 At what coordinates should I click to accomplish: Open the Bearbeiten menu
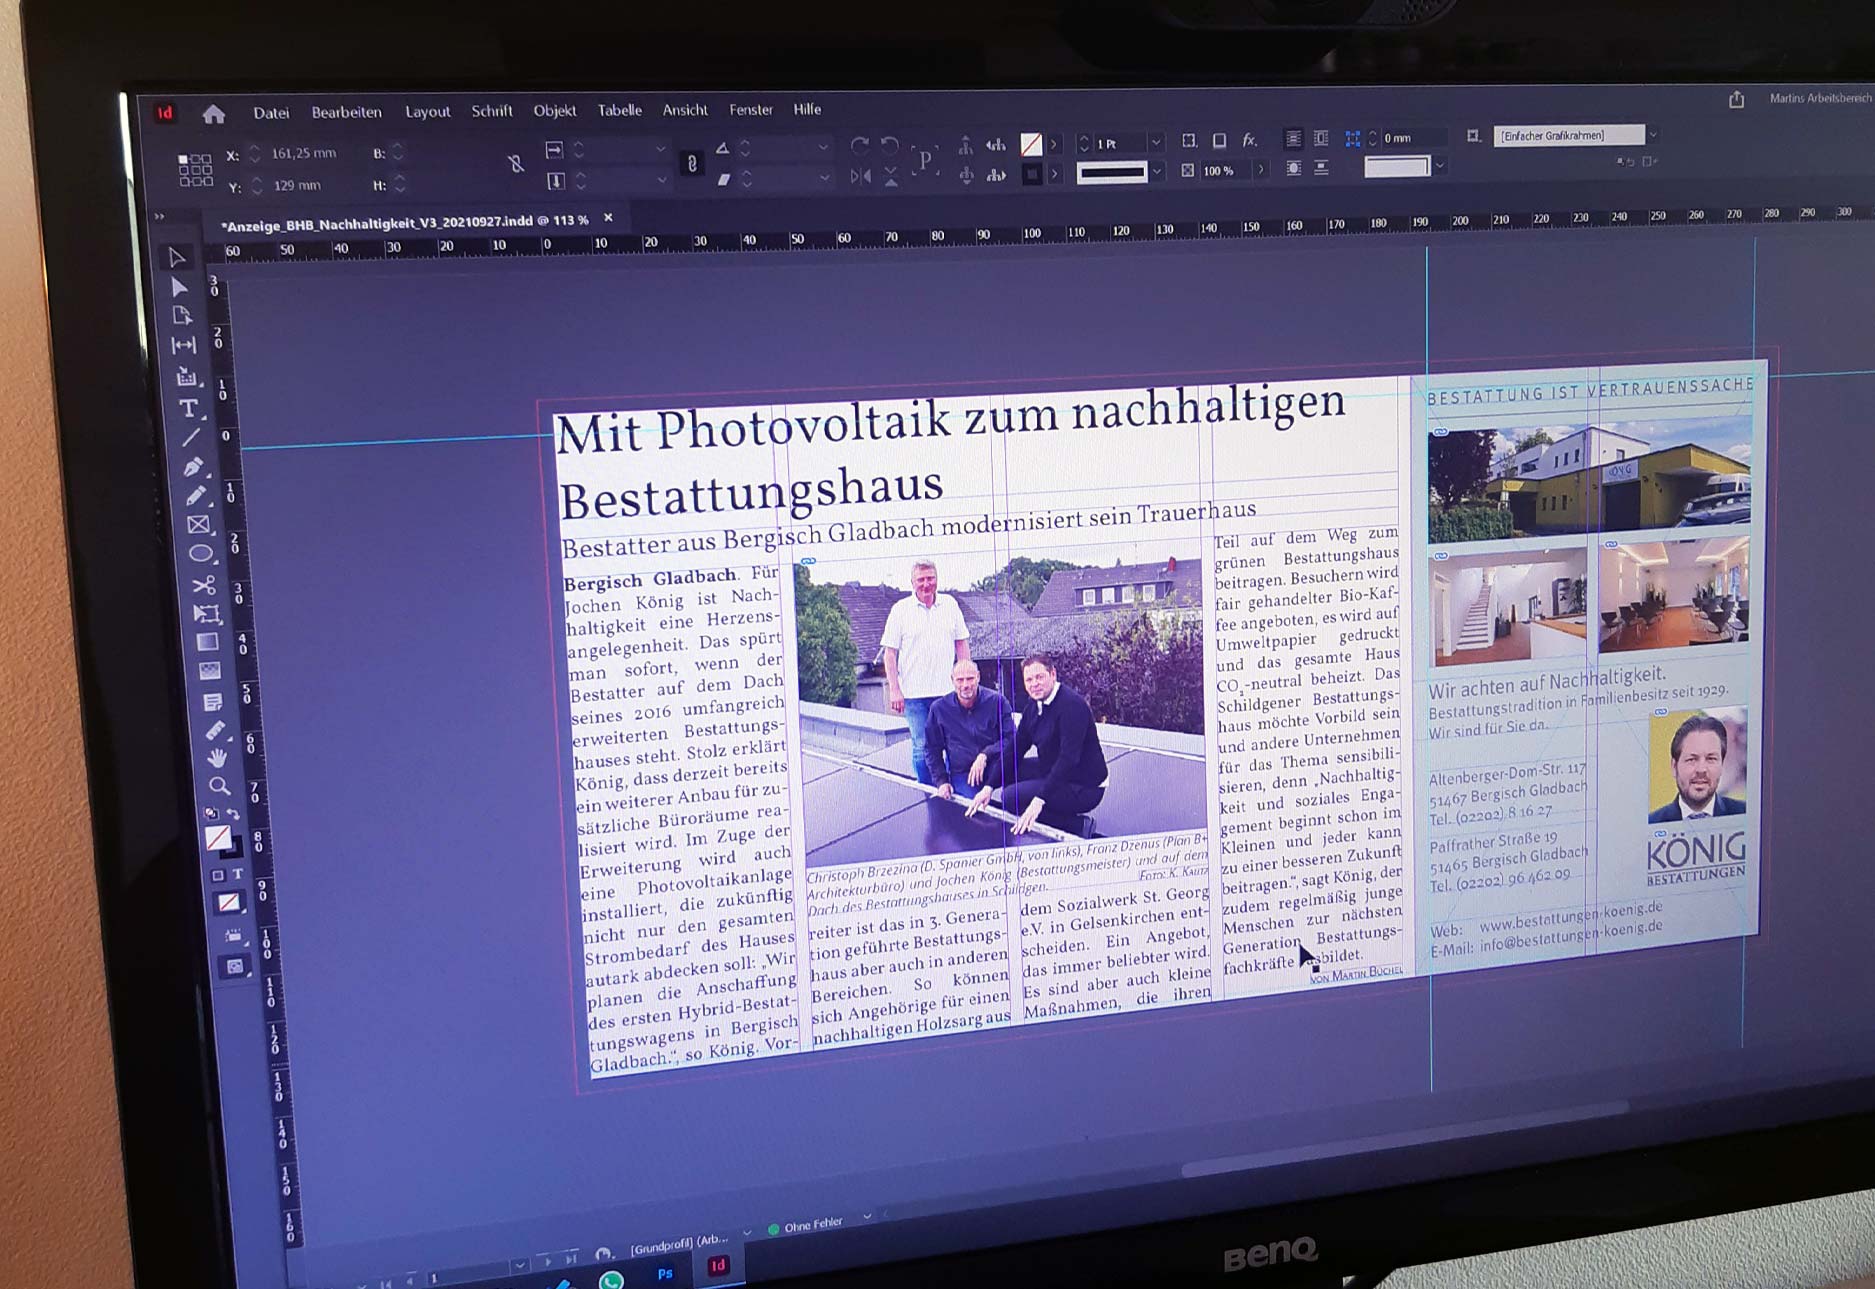346,112
